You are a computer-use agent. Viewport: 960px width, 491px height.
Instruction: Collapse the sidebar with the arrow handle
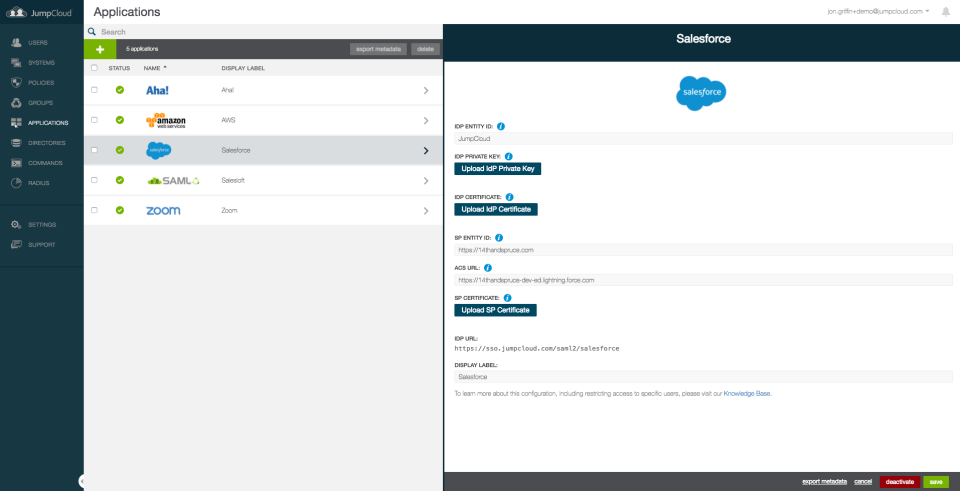tap(81, 482)
